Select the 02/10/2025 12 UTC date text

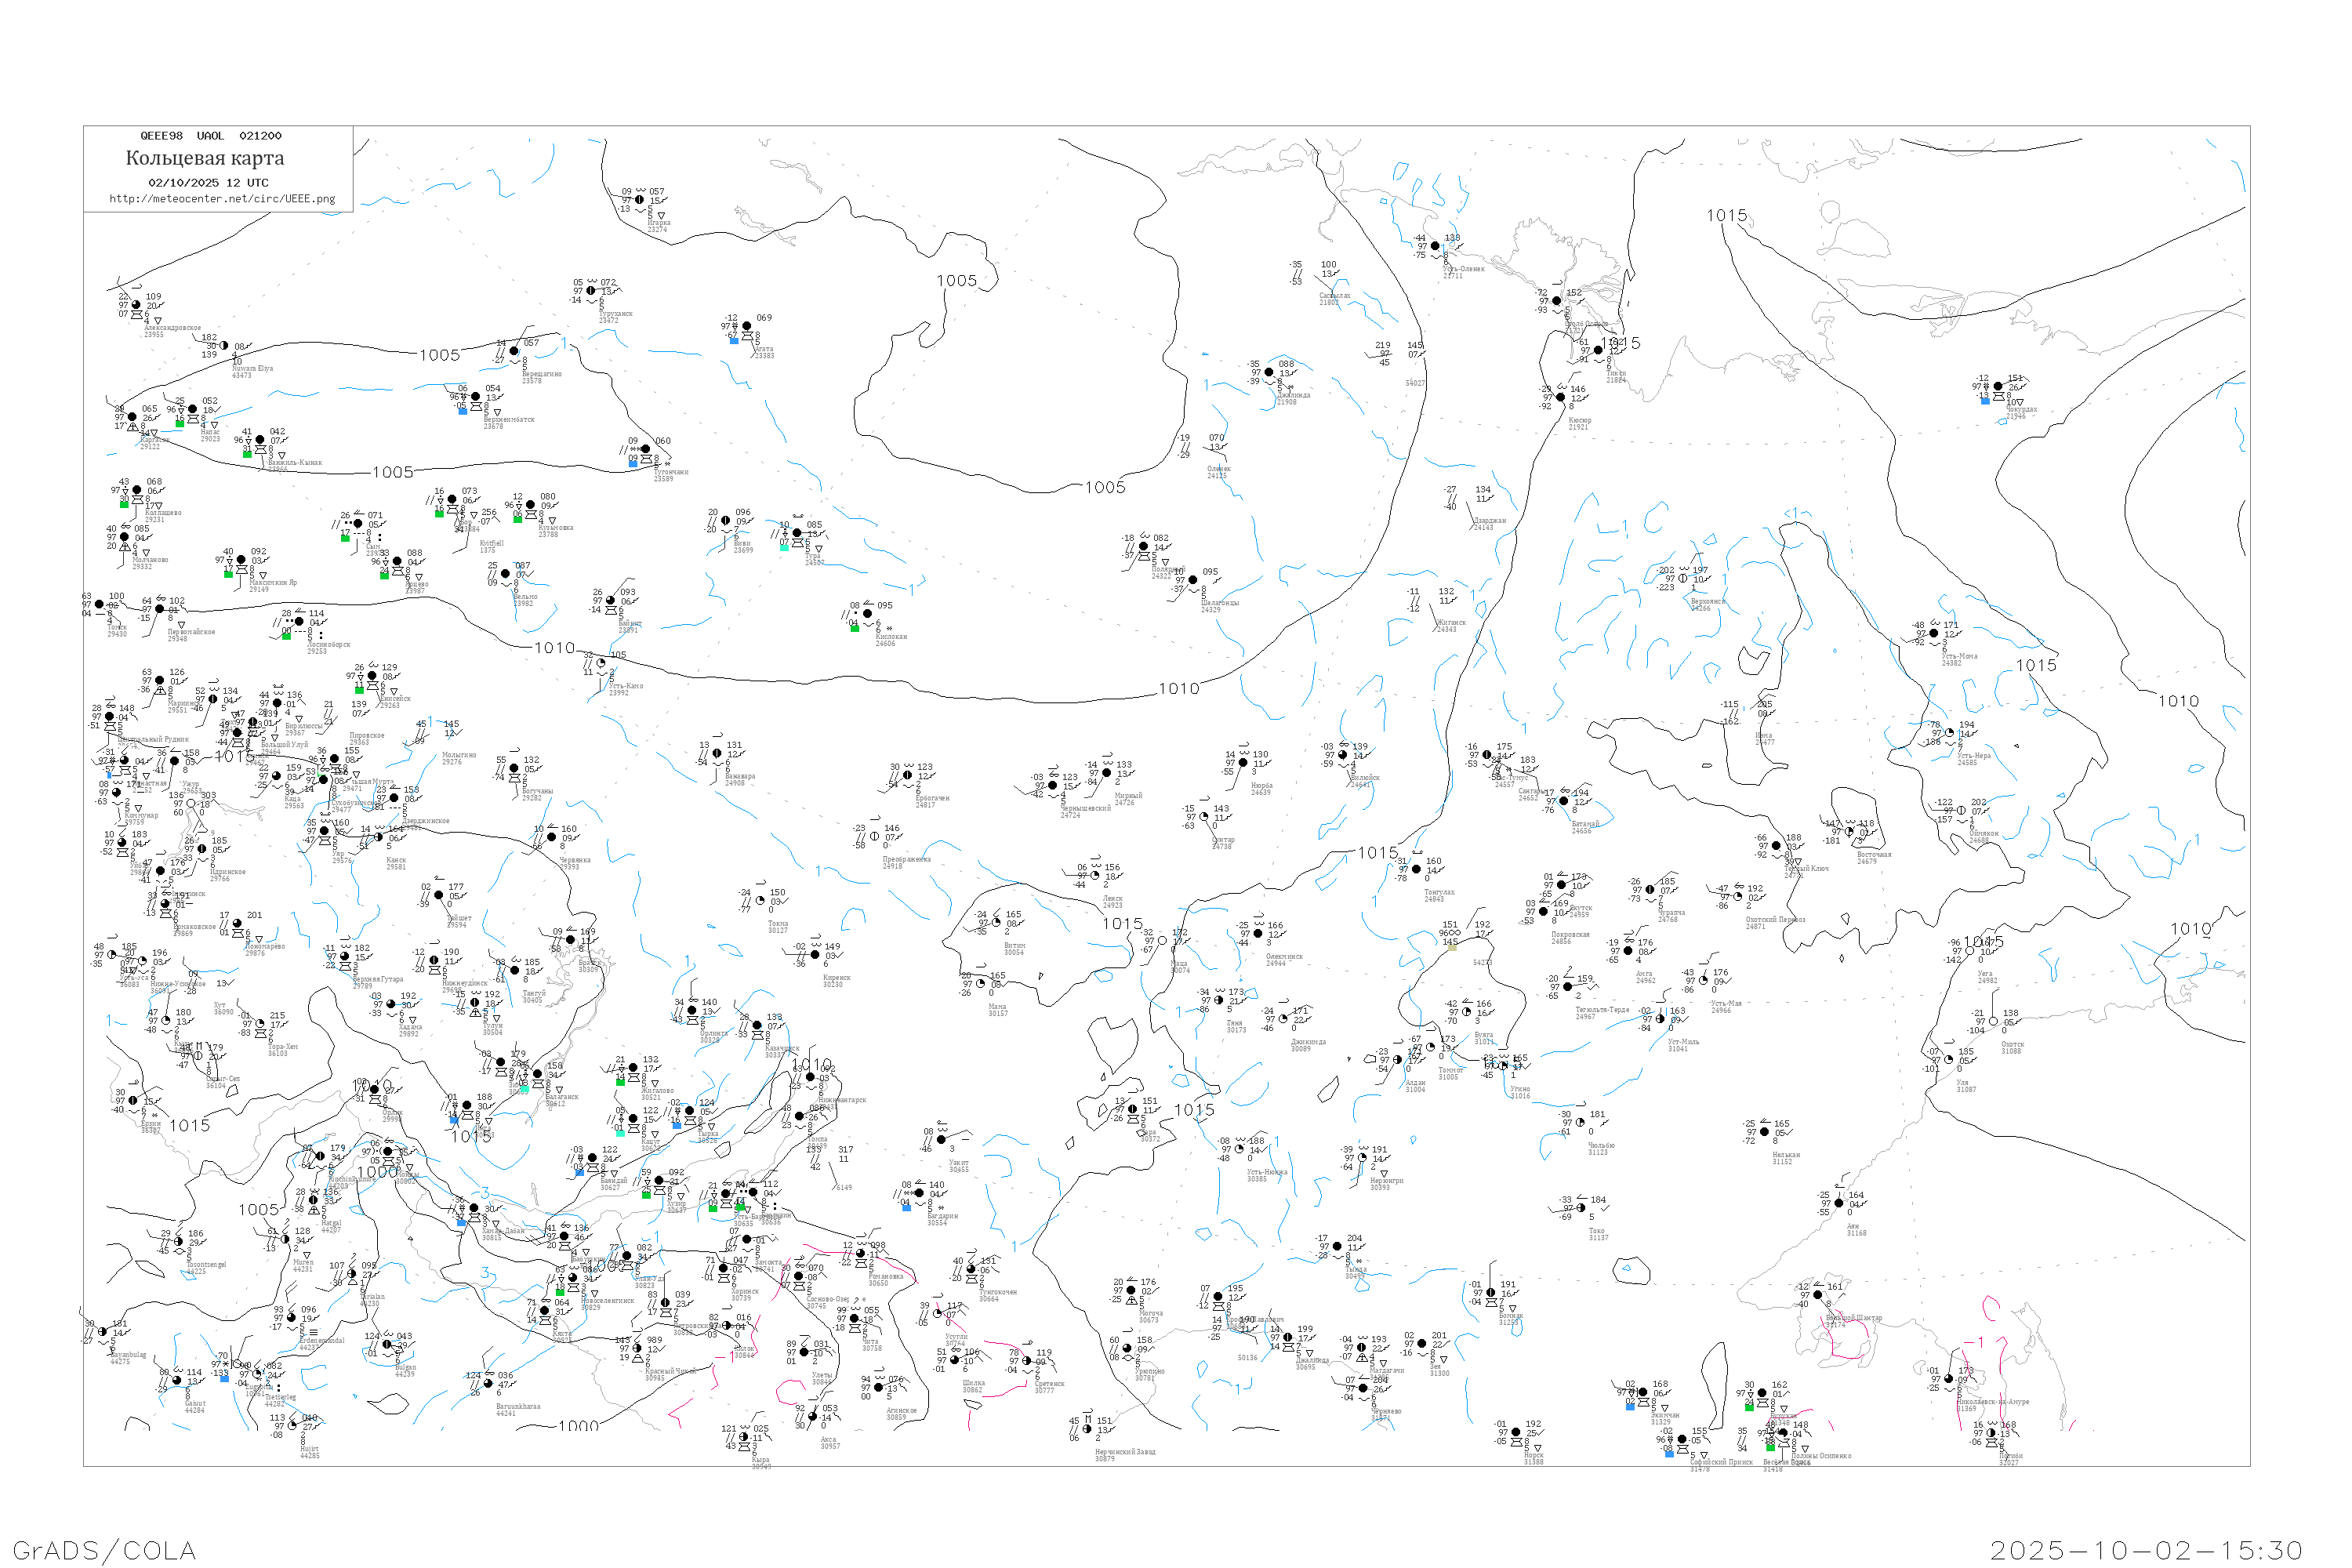208,183
